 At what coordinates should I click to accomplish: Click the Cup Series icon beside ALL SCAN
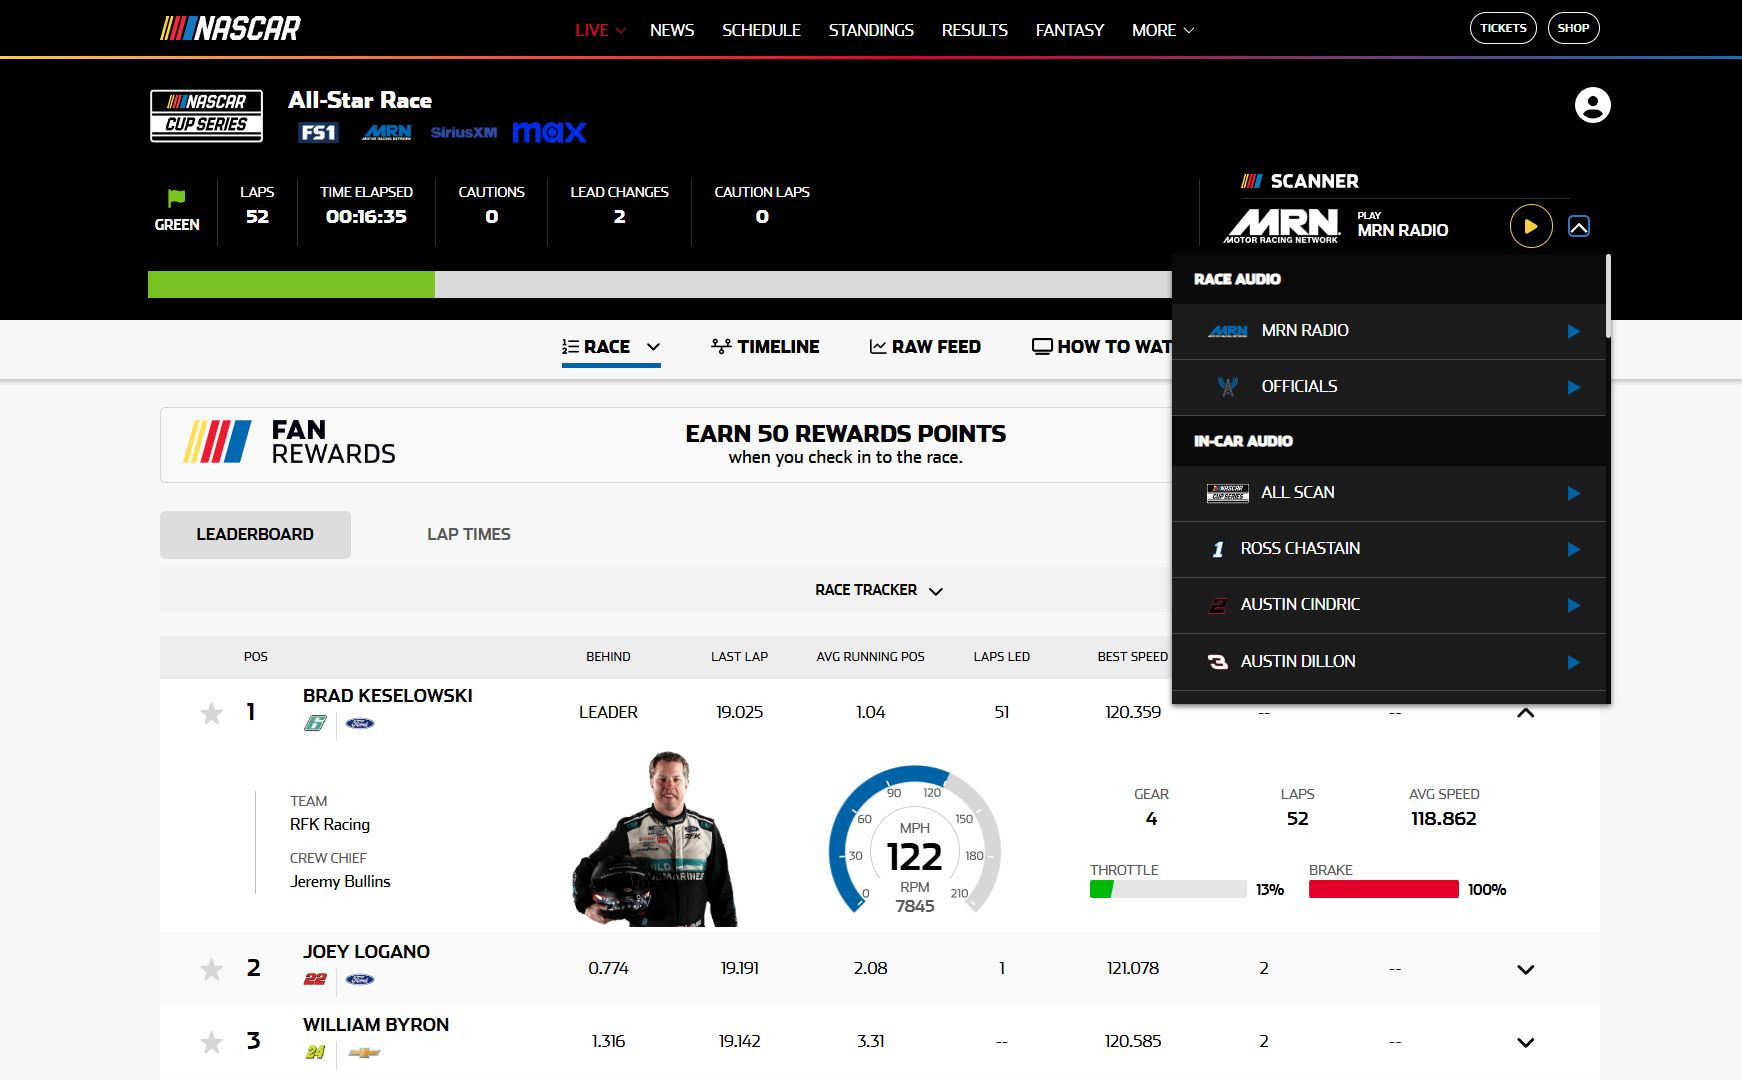click(1228, 492)
